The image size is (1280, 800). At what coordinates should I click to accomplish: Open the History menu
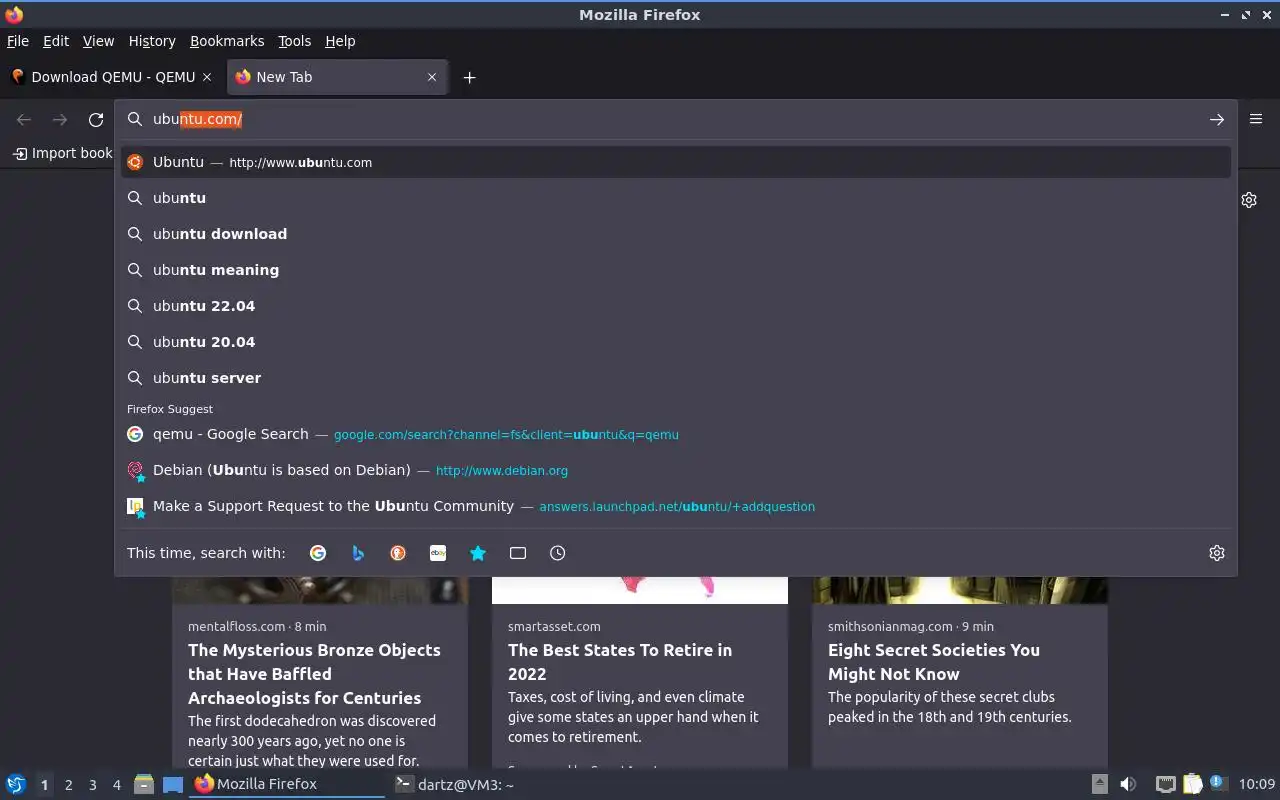(152, 41)
